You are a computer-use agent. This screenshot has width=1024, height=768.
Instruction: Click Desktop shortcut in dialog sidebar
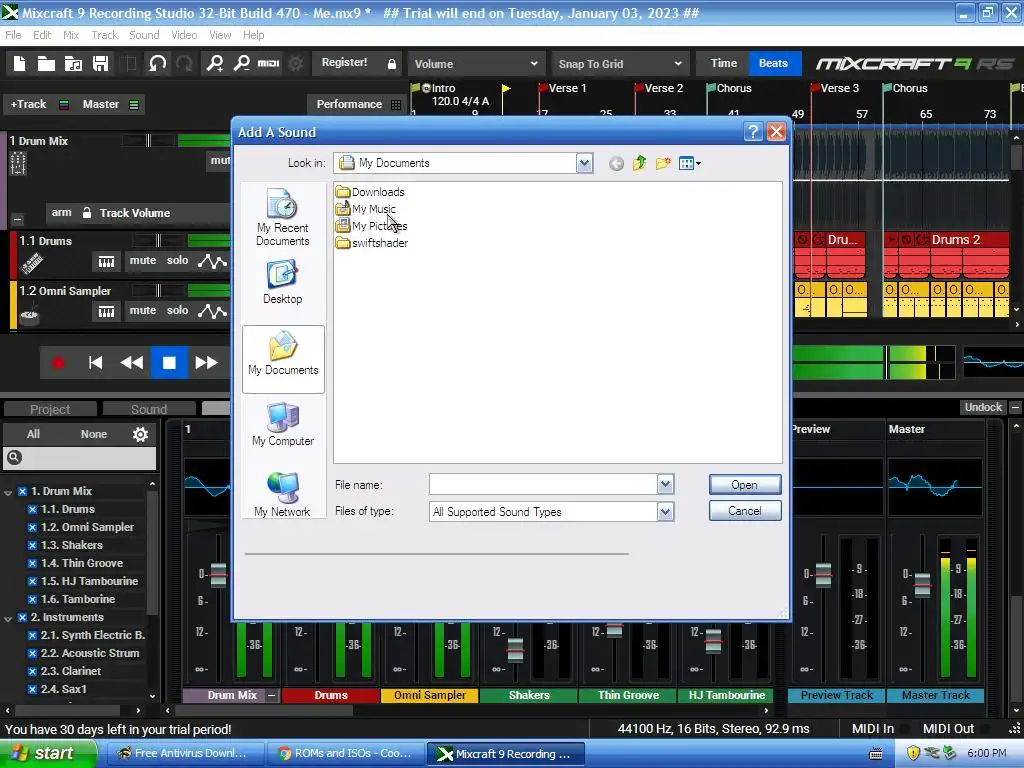(283, 282)
